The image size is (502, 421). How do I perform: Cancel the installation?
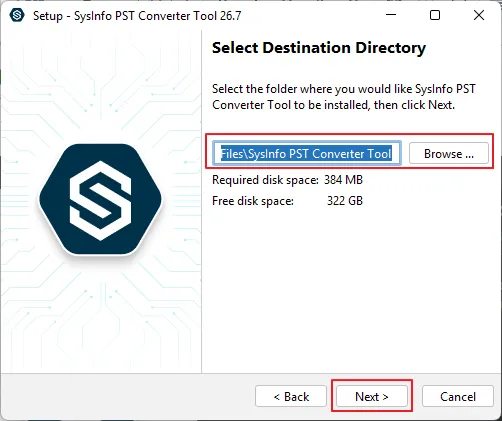(x=458, y=396)
